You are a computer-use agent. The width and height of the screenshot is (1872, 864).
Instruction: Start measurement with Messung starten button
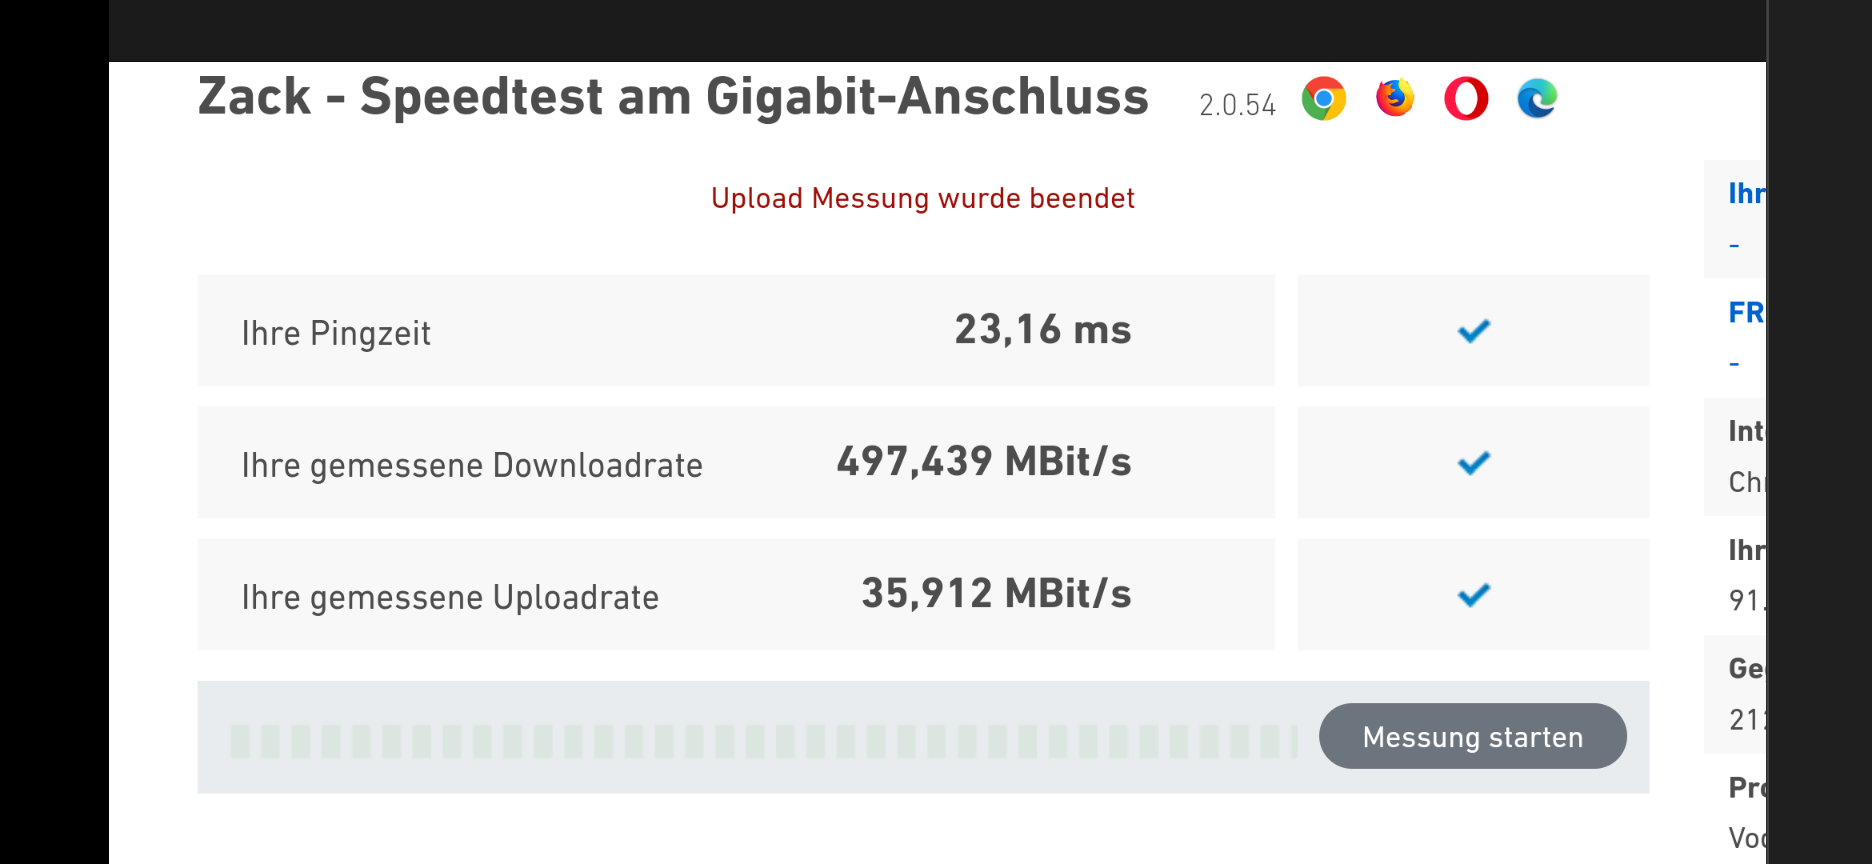coord(1473,736)
